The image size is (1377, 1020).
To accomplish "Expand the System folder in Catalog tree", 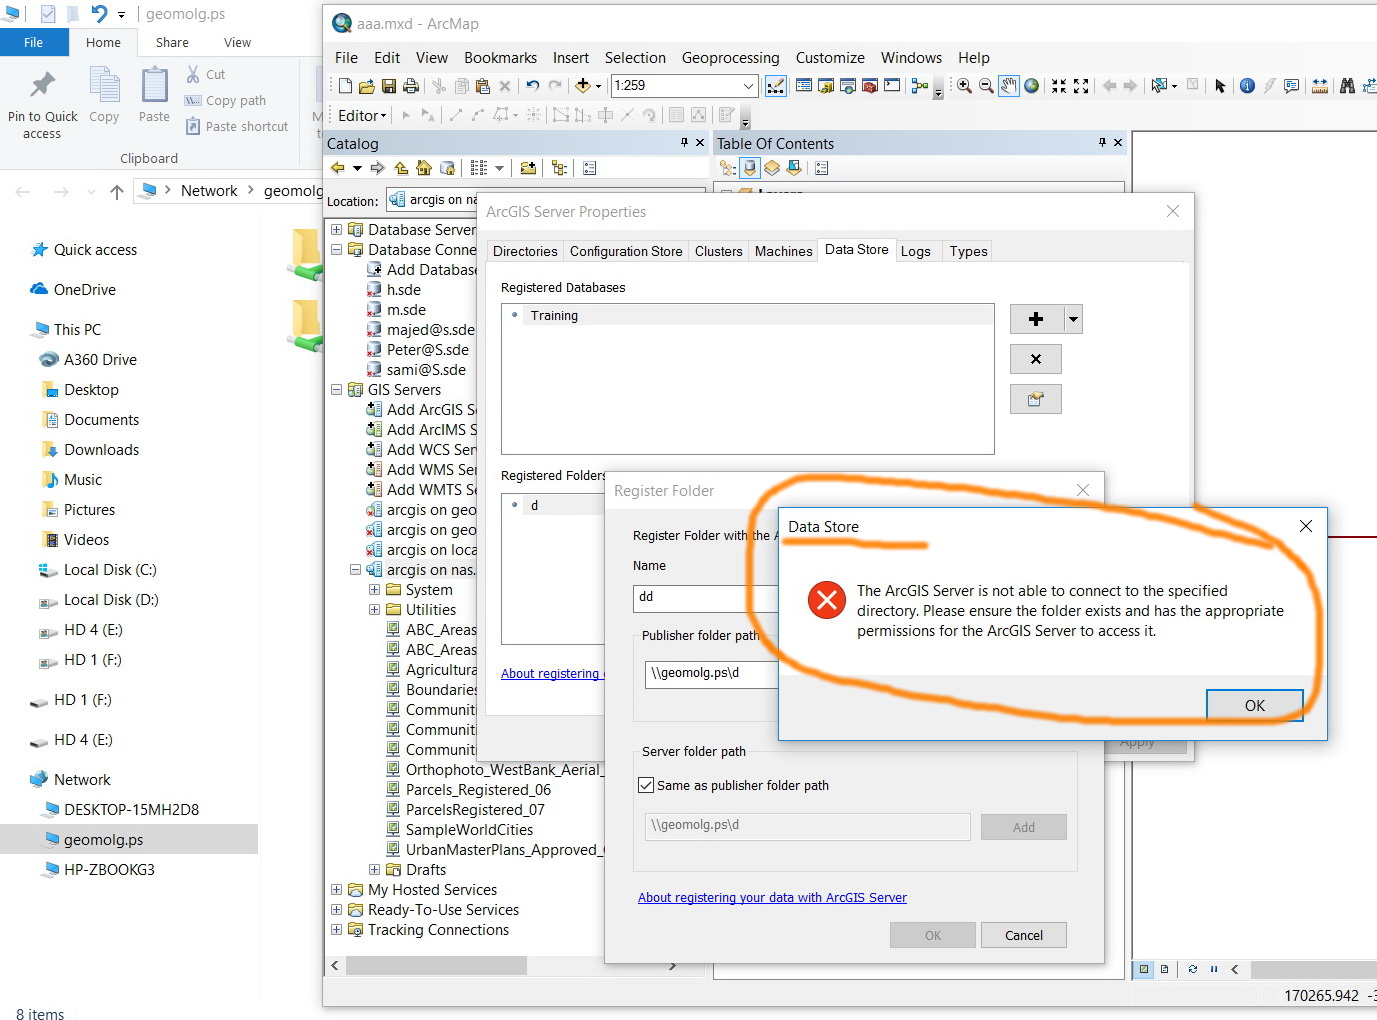I will click(x=375, y=590).
